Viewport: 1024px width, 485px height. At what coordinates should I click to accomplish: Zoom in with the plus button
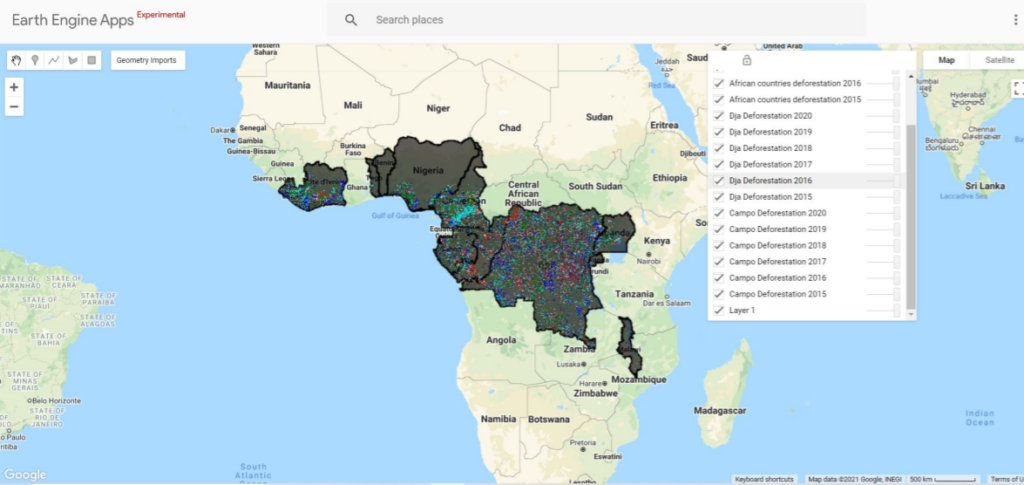pos(14,87)
